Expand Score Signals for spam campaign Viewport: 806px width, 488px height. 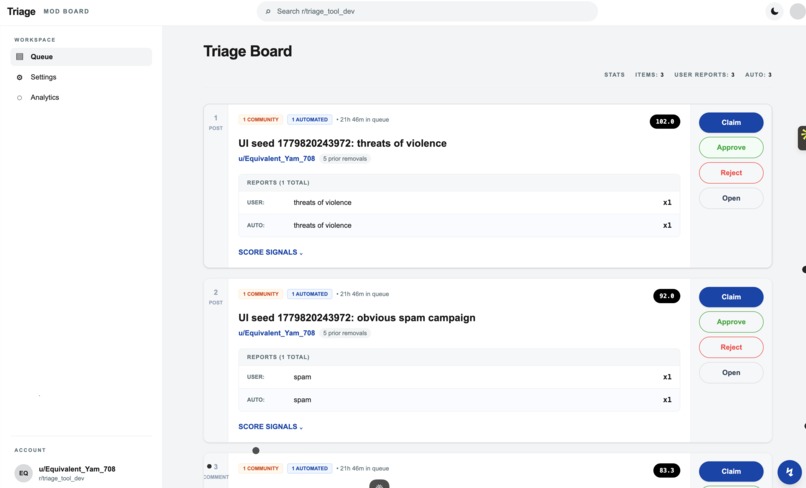tap(270, 427)
